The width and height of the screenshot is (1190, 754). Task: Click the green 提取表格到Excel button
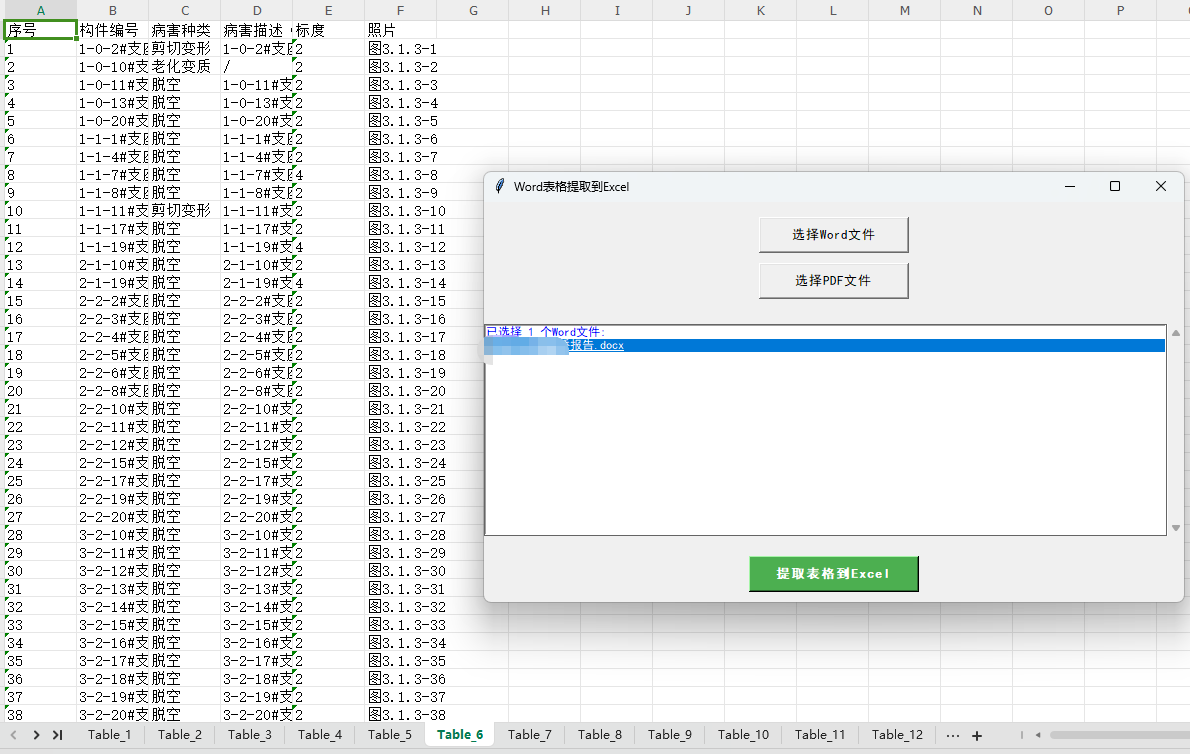[x=833, y=574]
